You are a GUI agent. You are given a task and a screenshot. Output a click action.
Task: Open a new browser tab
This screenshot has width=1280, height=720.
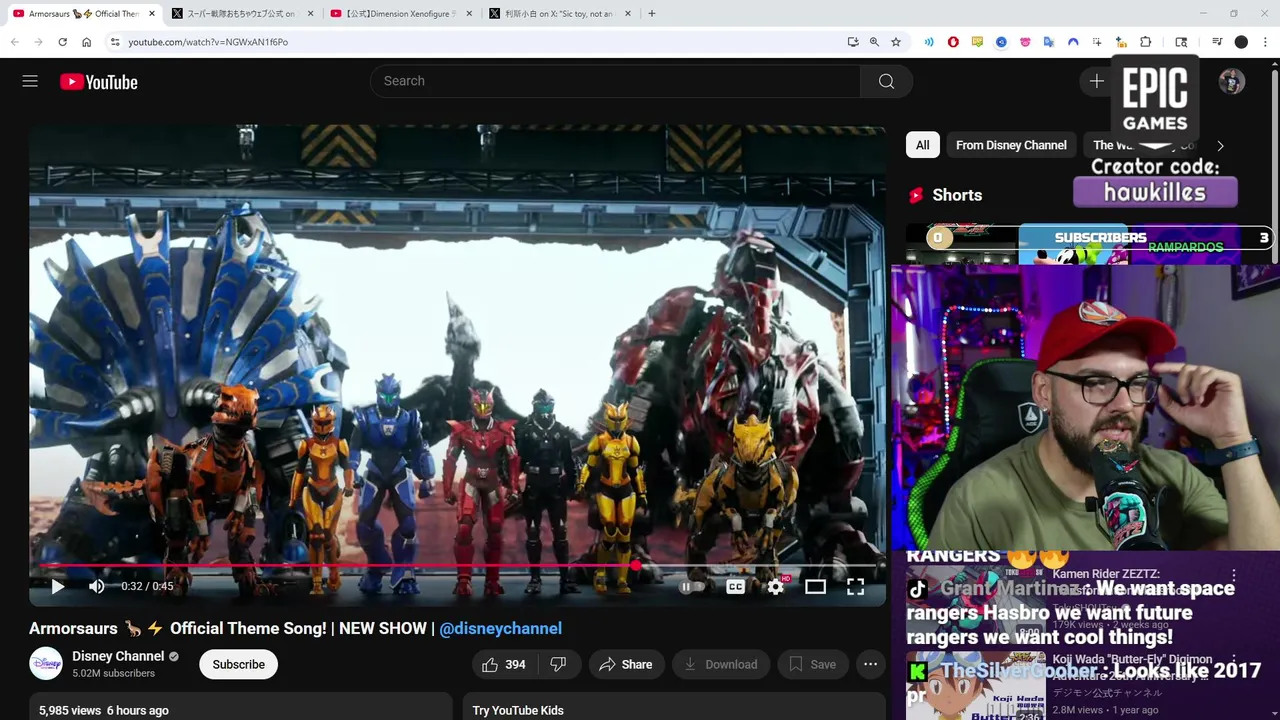coord(652,14)
